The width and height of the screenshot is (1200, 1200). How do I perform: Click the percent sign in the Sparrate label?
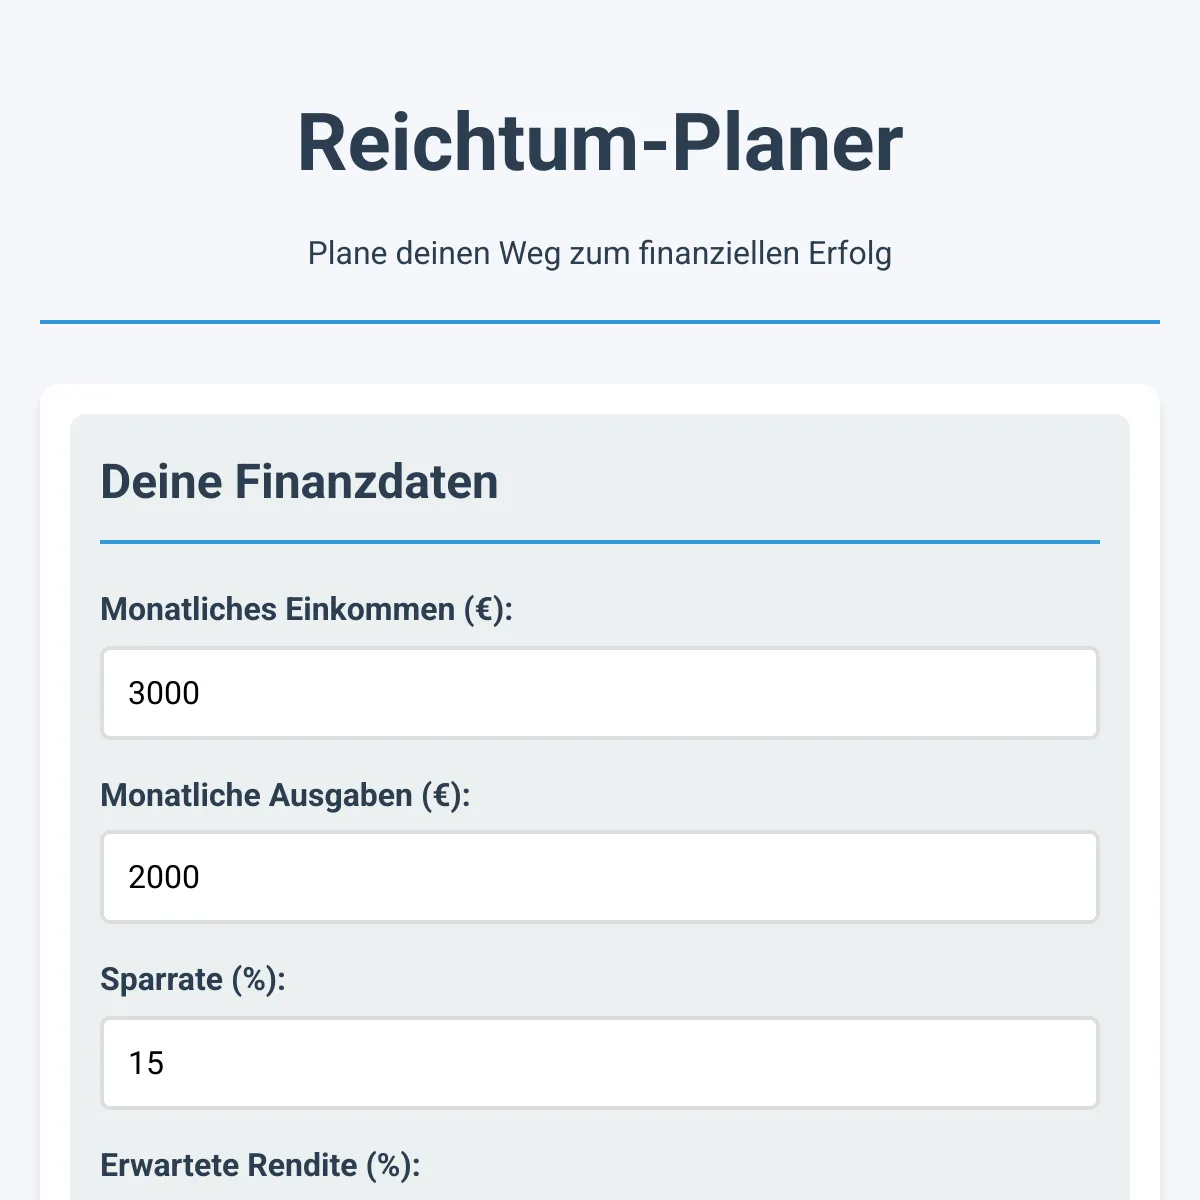point(254,979)
